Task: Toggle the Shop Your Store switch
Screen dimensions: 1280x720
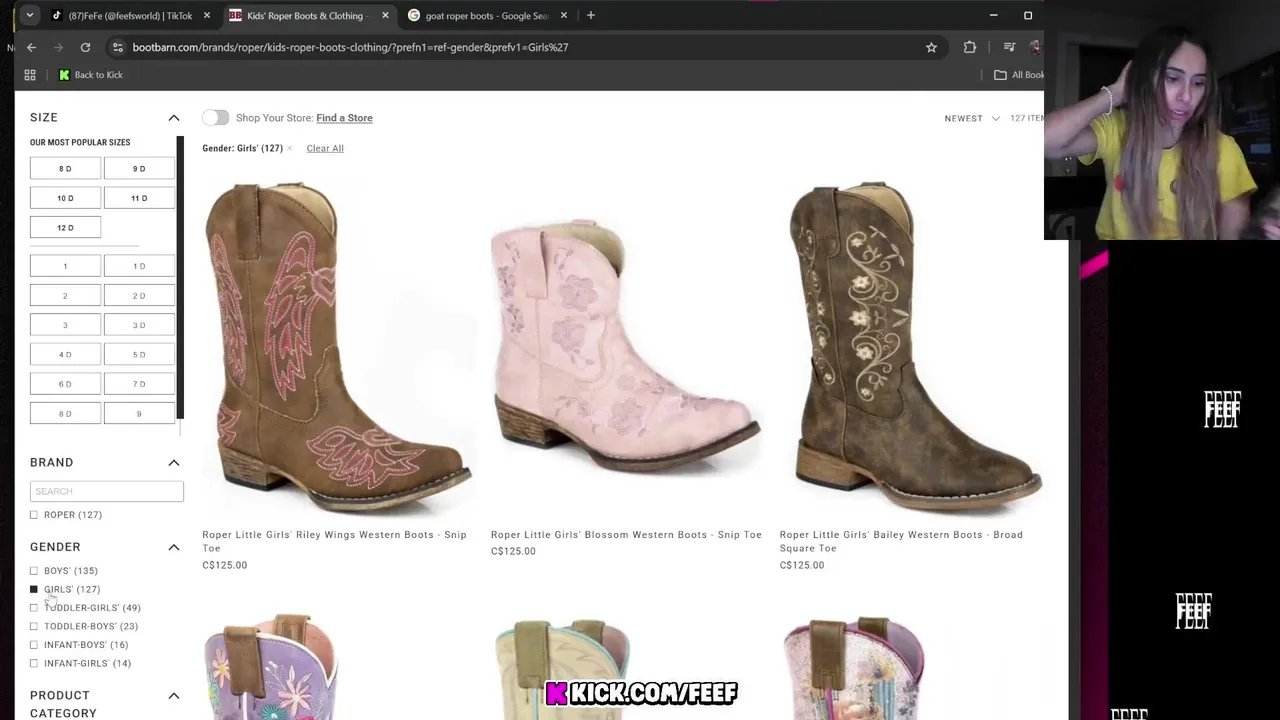Action: [x=215, y=118]
